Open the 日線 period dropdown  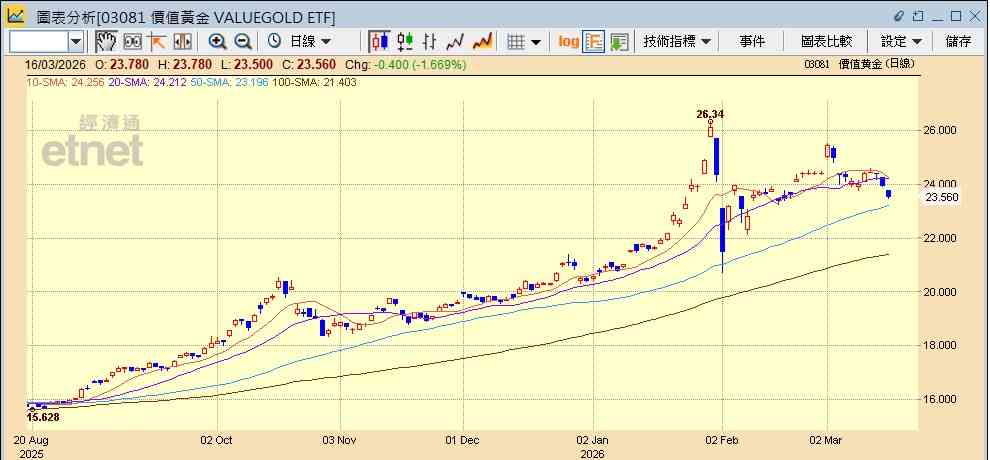coord(310,42)
